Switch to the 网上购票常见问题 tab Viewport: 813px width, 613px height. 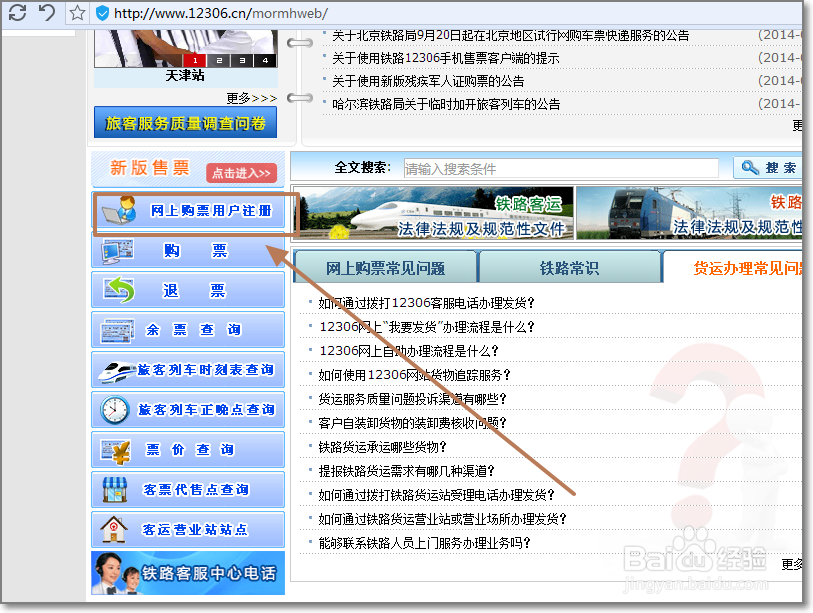pos(387,269)
